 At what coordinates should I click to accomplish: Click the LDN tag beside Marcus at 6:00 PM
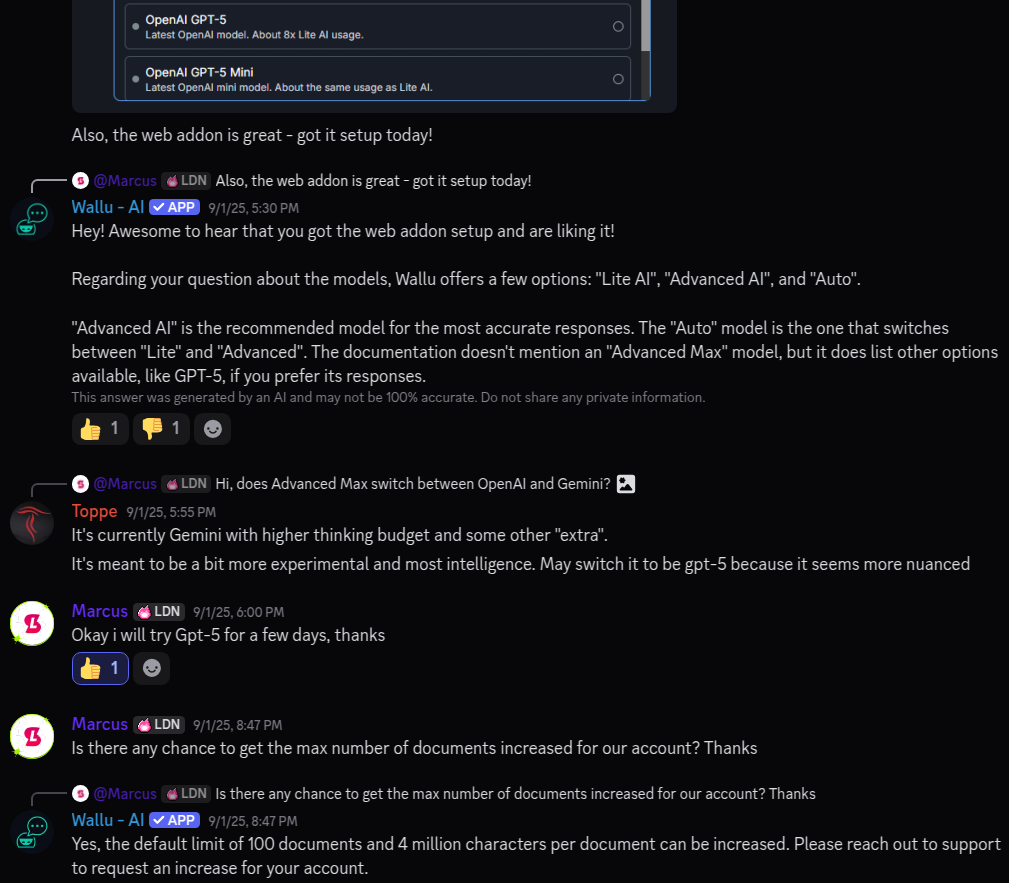coord(160,611)
